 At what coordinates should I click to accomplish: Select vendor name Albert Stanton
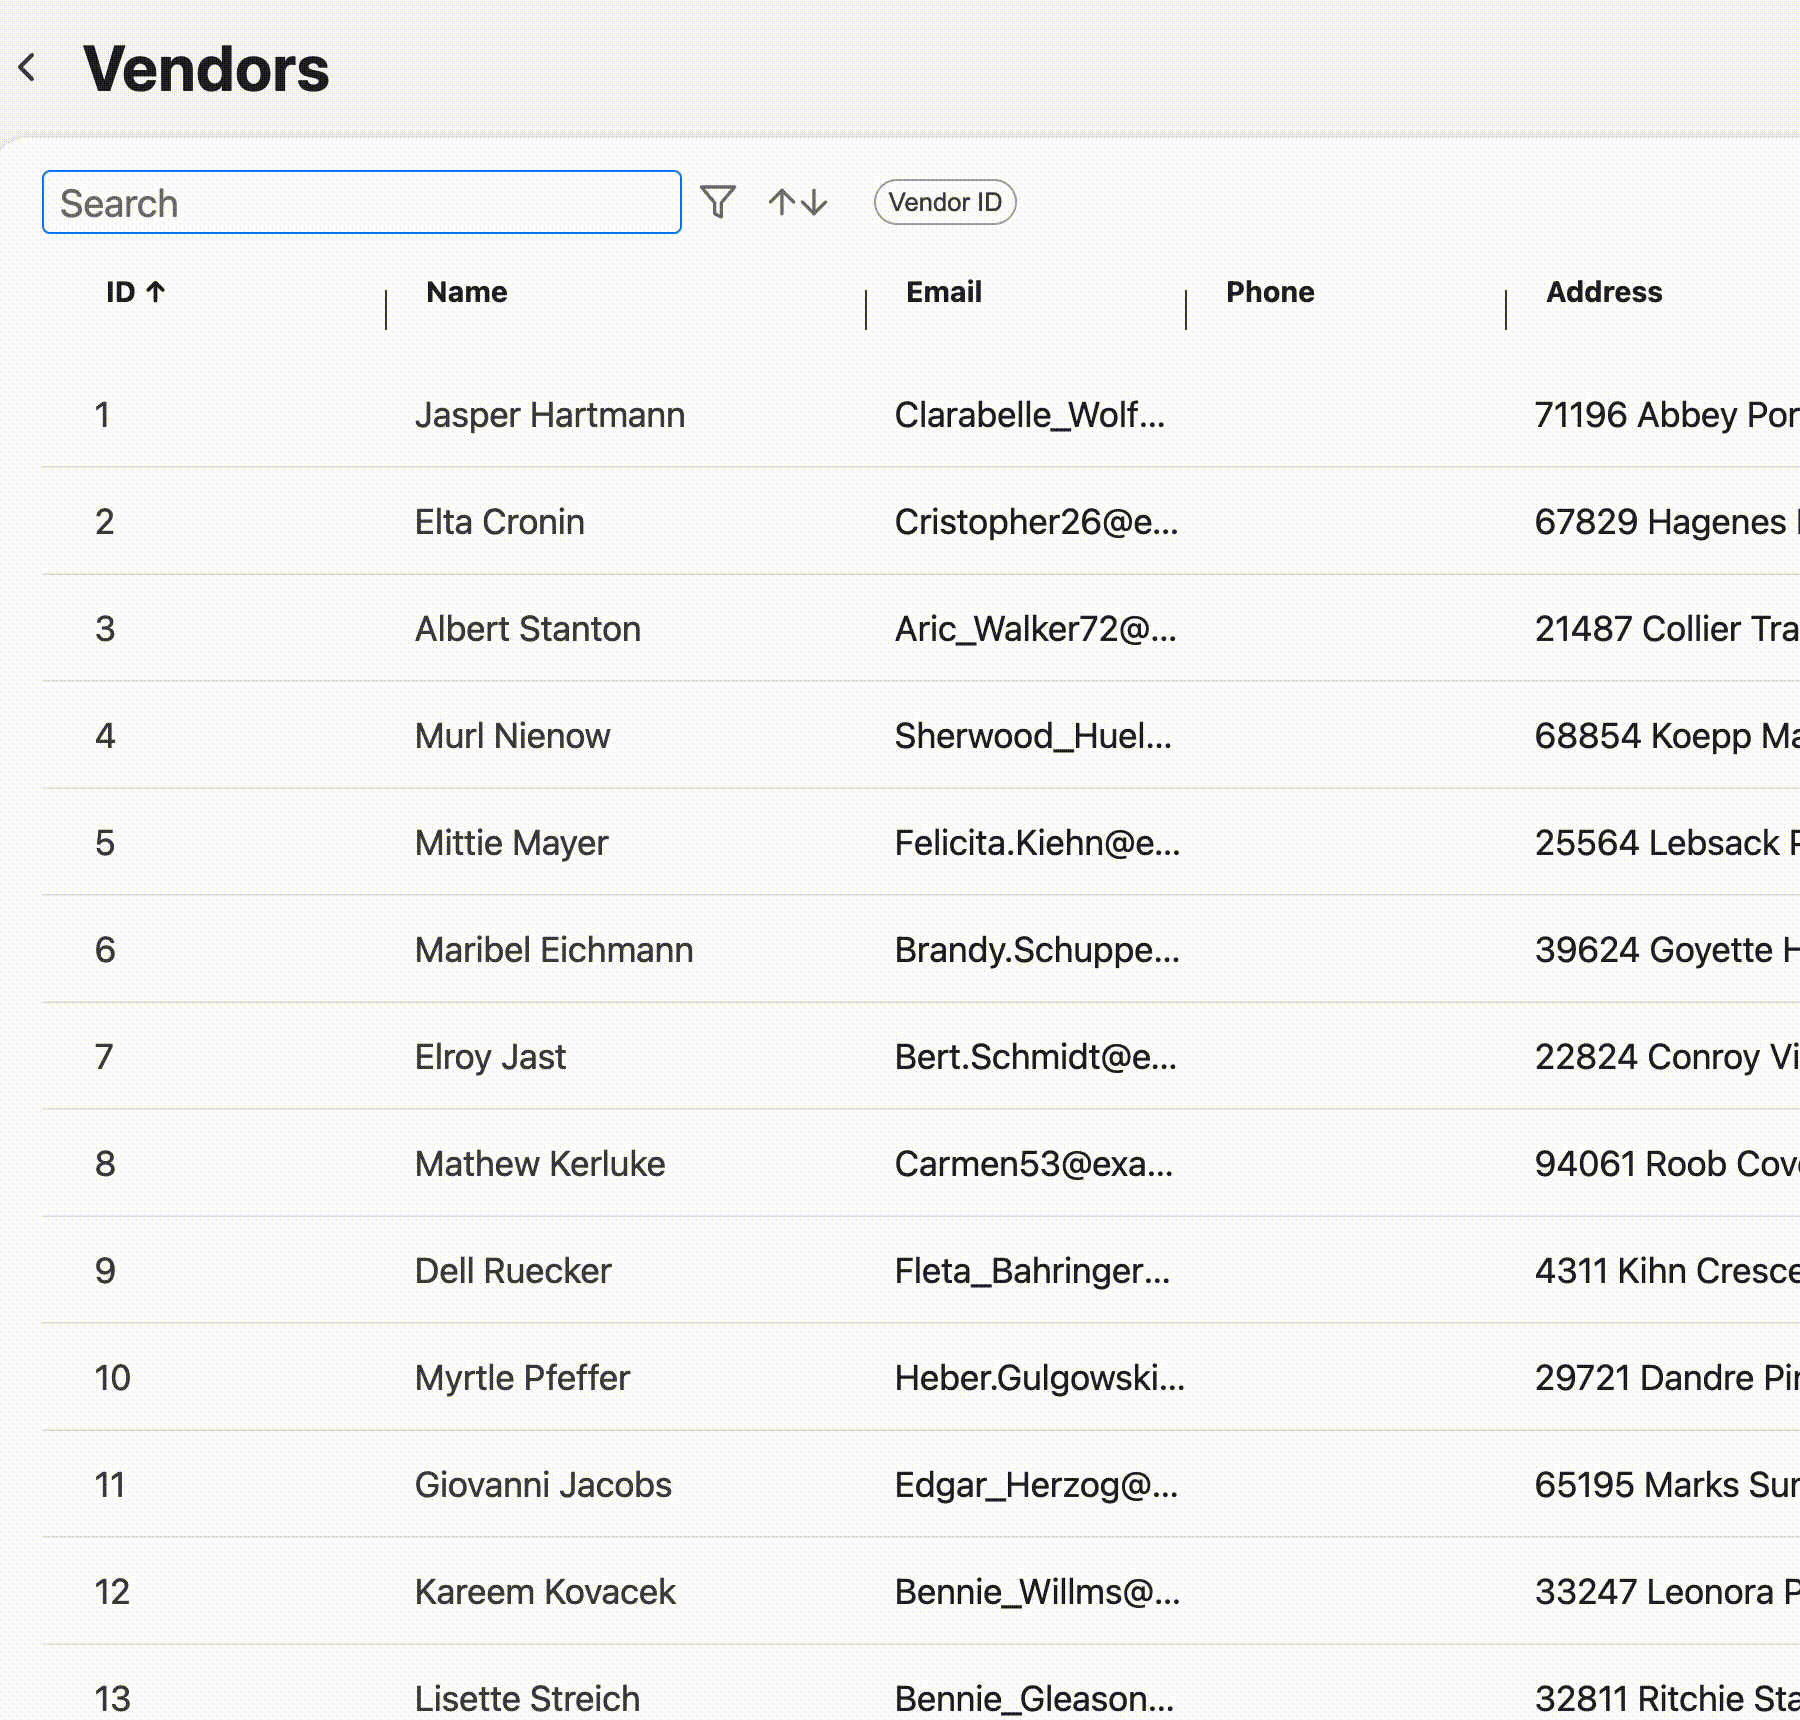[528, 629]
